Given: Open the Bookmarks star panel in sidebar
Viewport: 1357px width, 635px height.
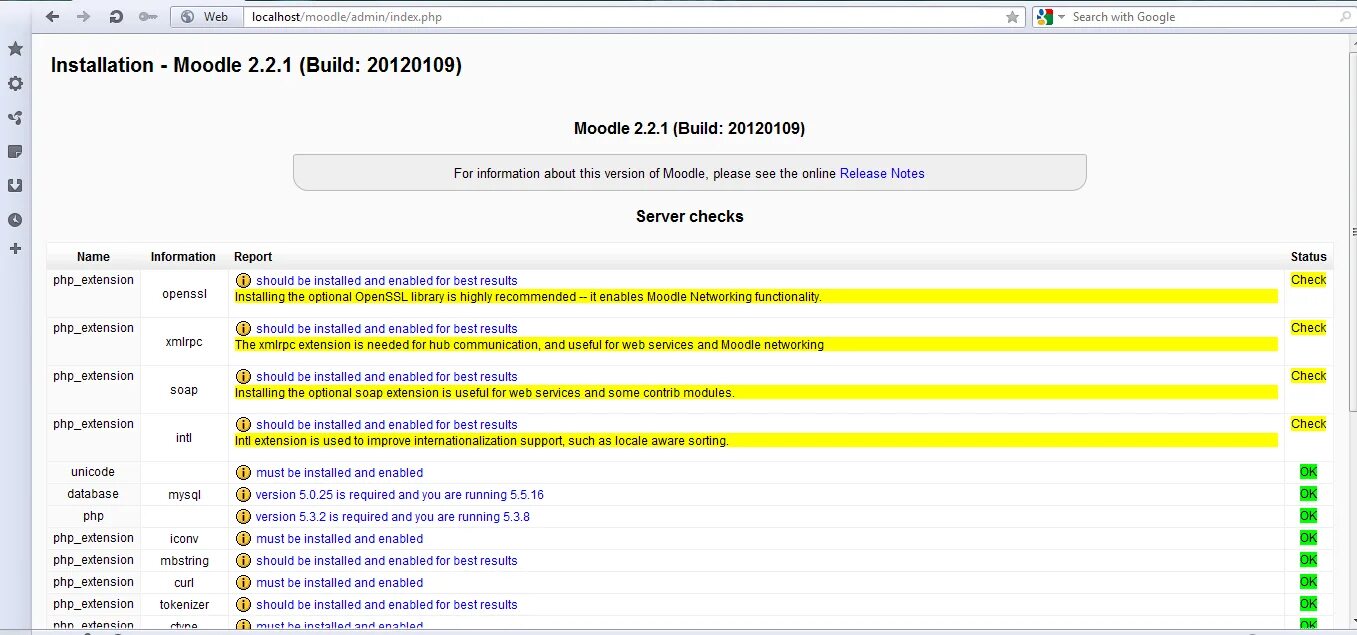Looking at the screenshot, I should (x=15, y=49).
